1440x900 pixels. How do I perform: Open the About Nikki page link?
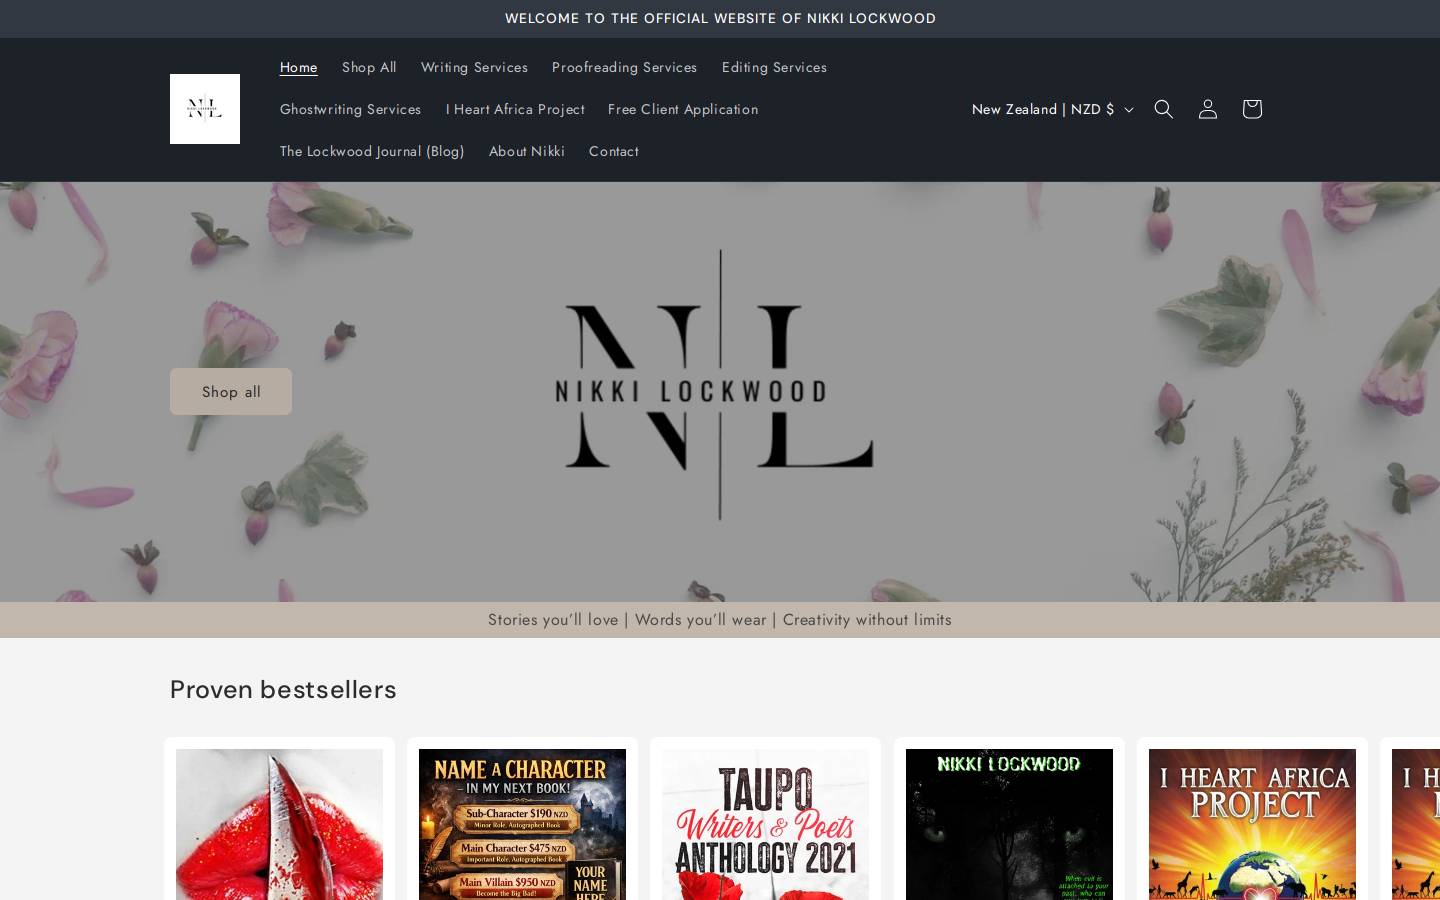[x=527, y=151]
